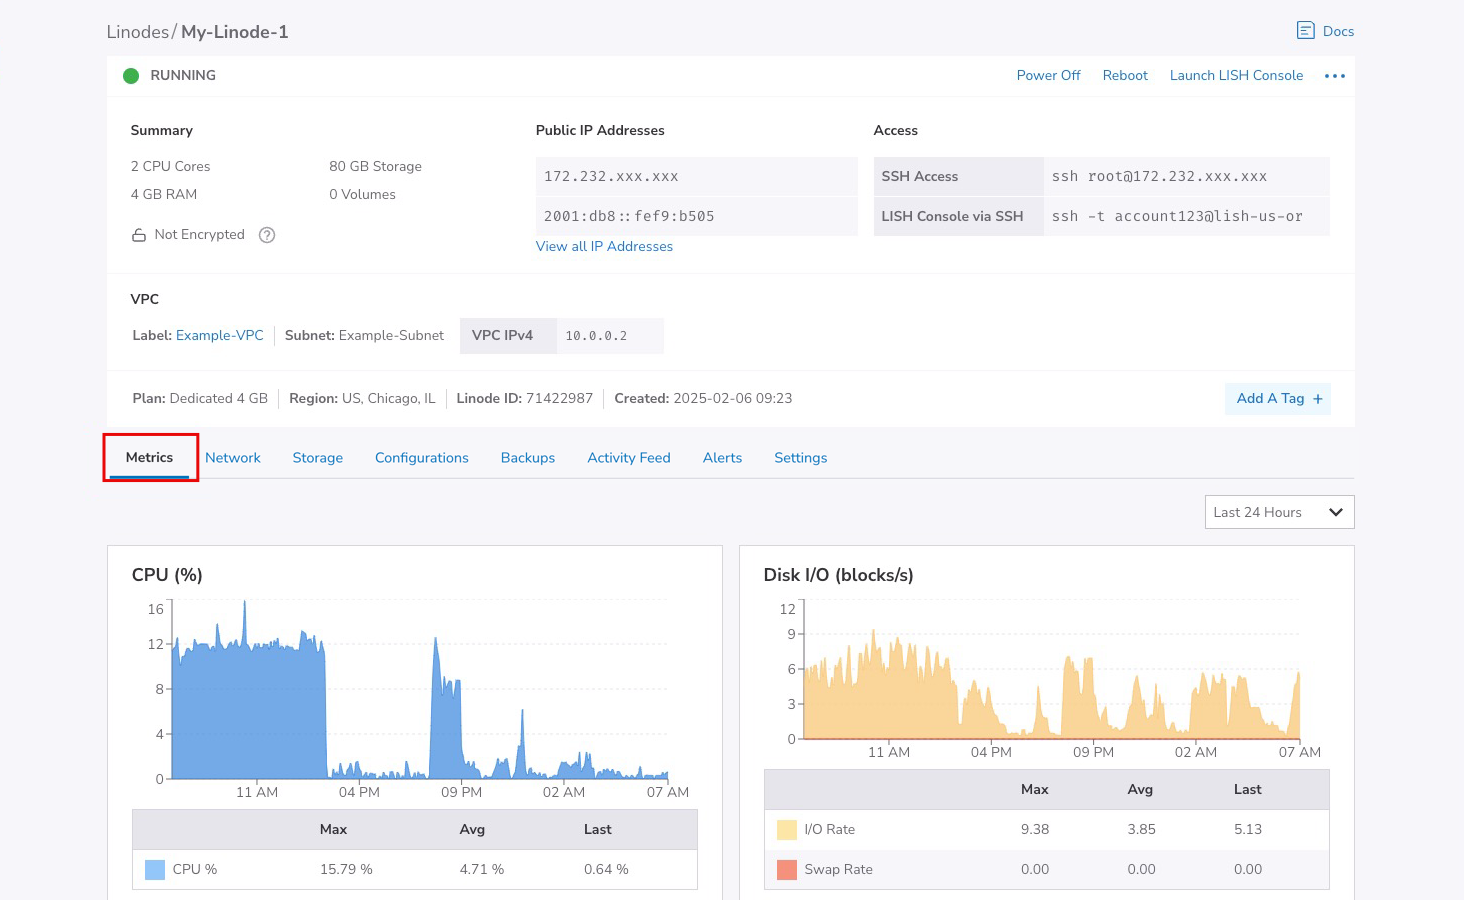This screenshot has width=1464, height=900.
Task: Reboot the Linode
Action: 1125,76
